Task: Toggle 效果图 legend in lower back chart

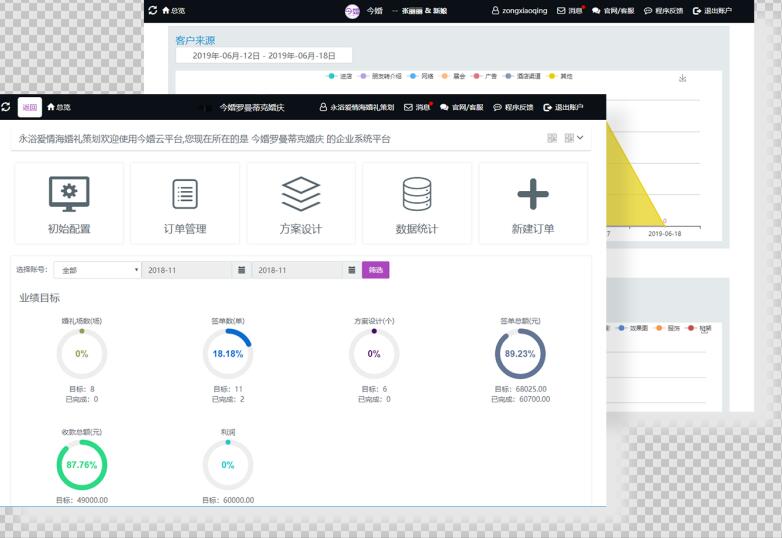Action: (632, 328)
